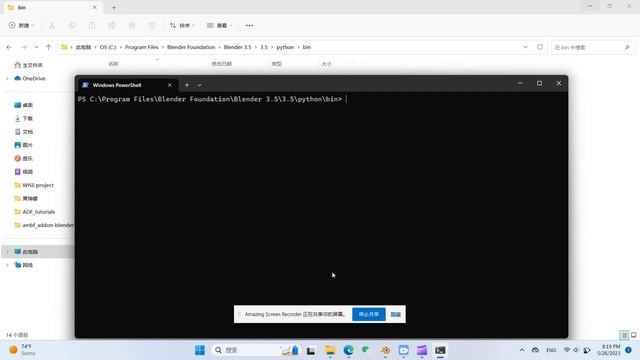This screenshot has height=360, width=640.
Task: Switch to details view layout
Action: 624,335
